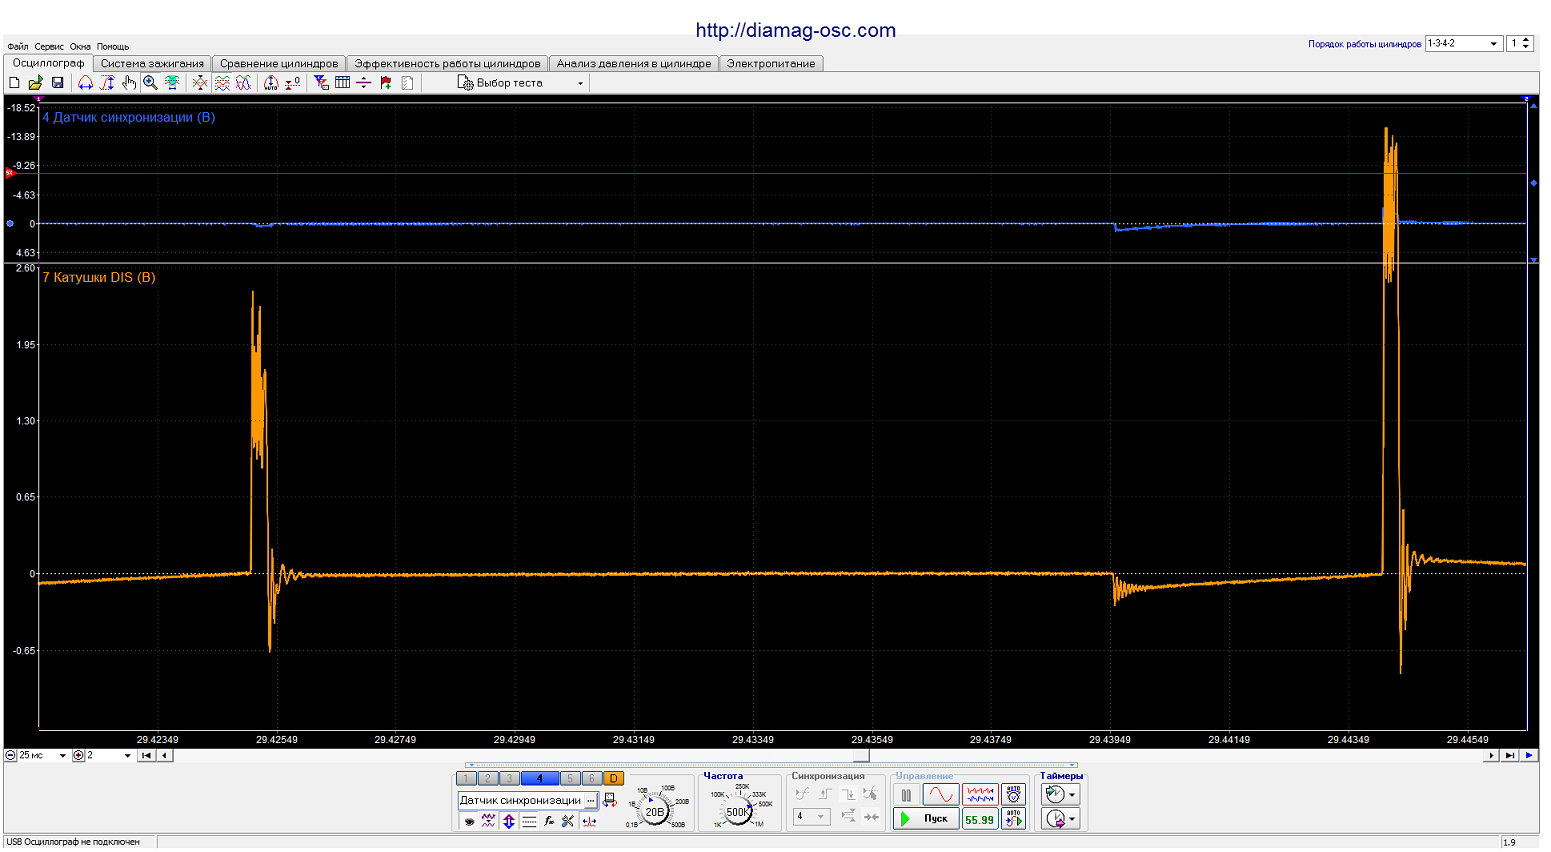1551x852 pixels.
Task: Open the Сервис menu
Action: point(49,47)
